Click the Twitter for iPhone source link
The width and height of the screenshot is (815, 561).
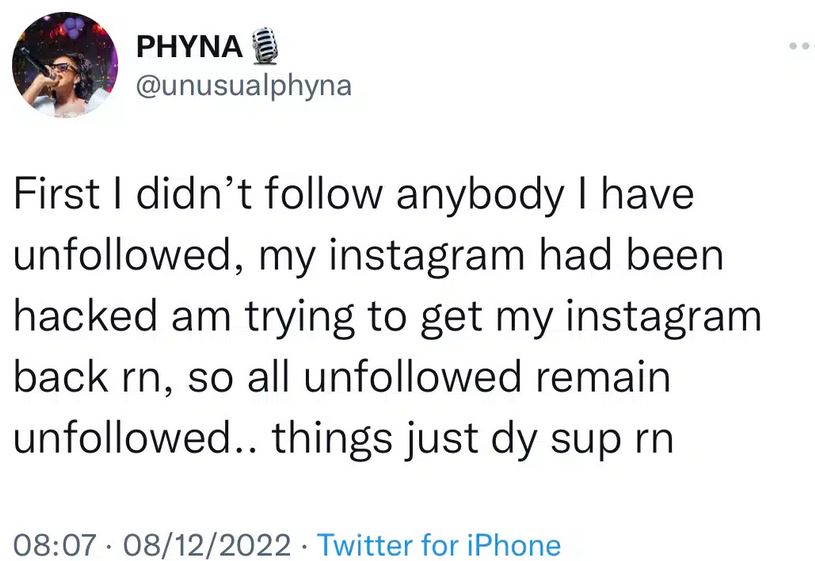(x=438, y=545)
